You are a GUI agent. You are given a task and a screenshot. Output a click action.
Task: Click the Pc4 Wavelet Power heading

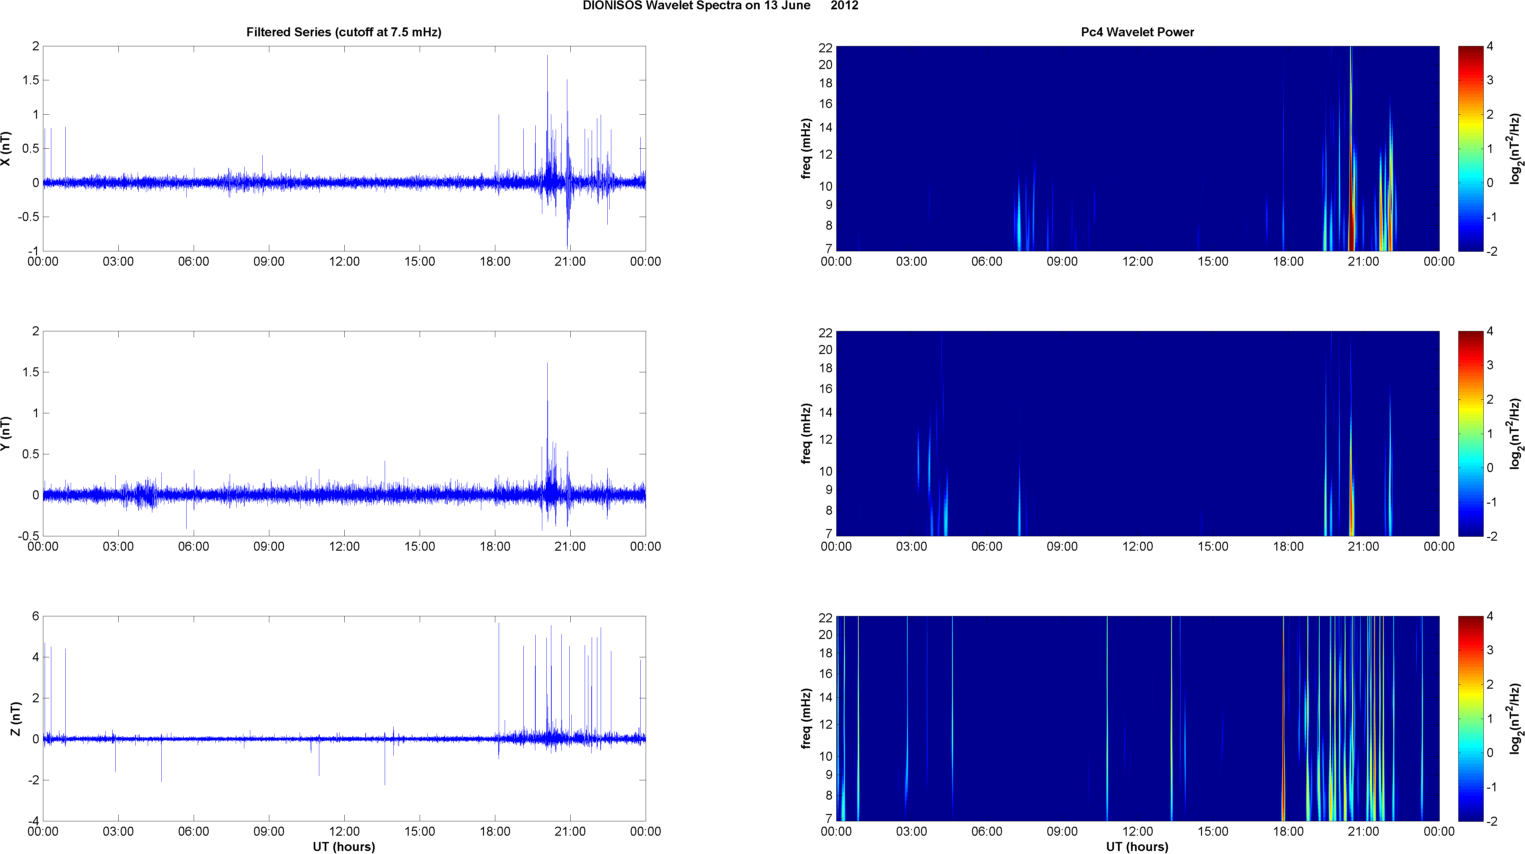click(1137, 32)
